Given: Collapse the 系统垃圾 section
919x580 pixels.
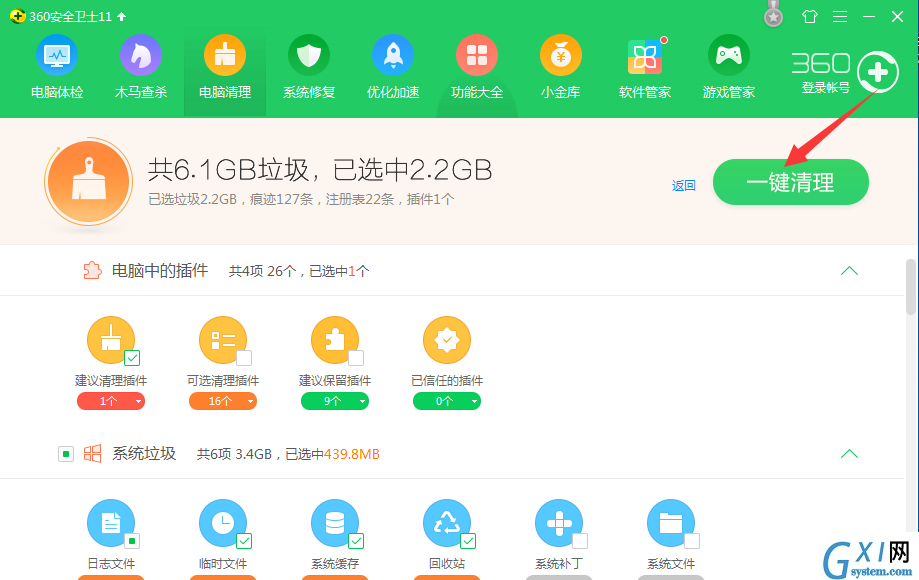Looking at the screenshot, I should (849, 453).
